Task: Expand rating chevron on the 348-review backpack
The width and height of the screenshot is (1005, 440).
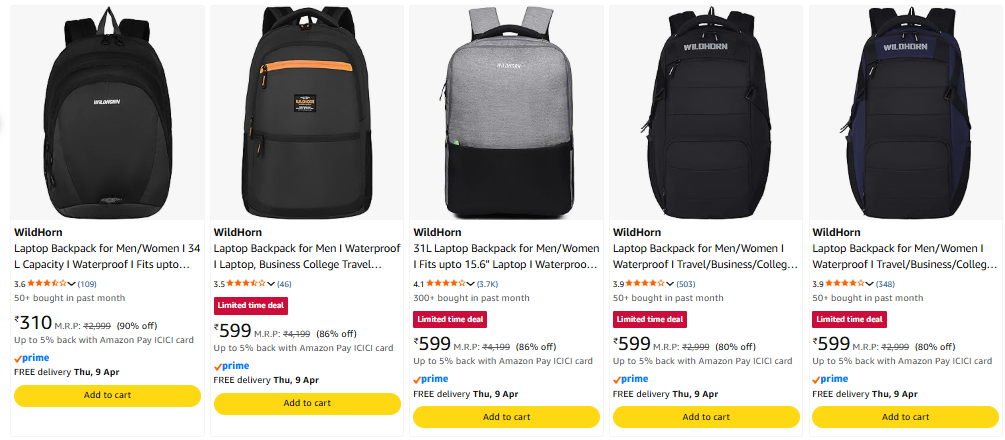Action: 869,284
